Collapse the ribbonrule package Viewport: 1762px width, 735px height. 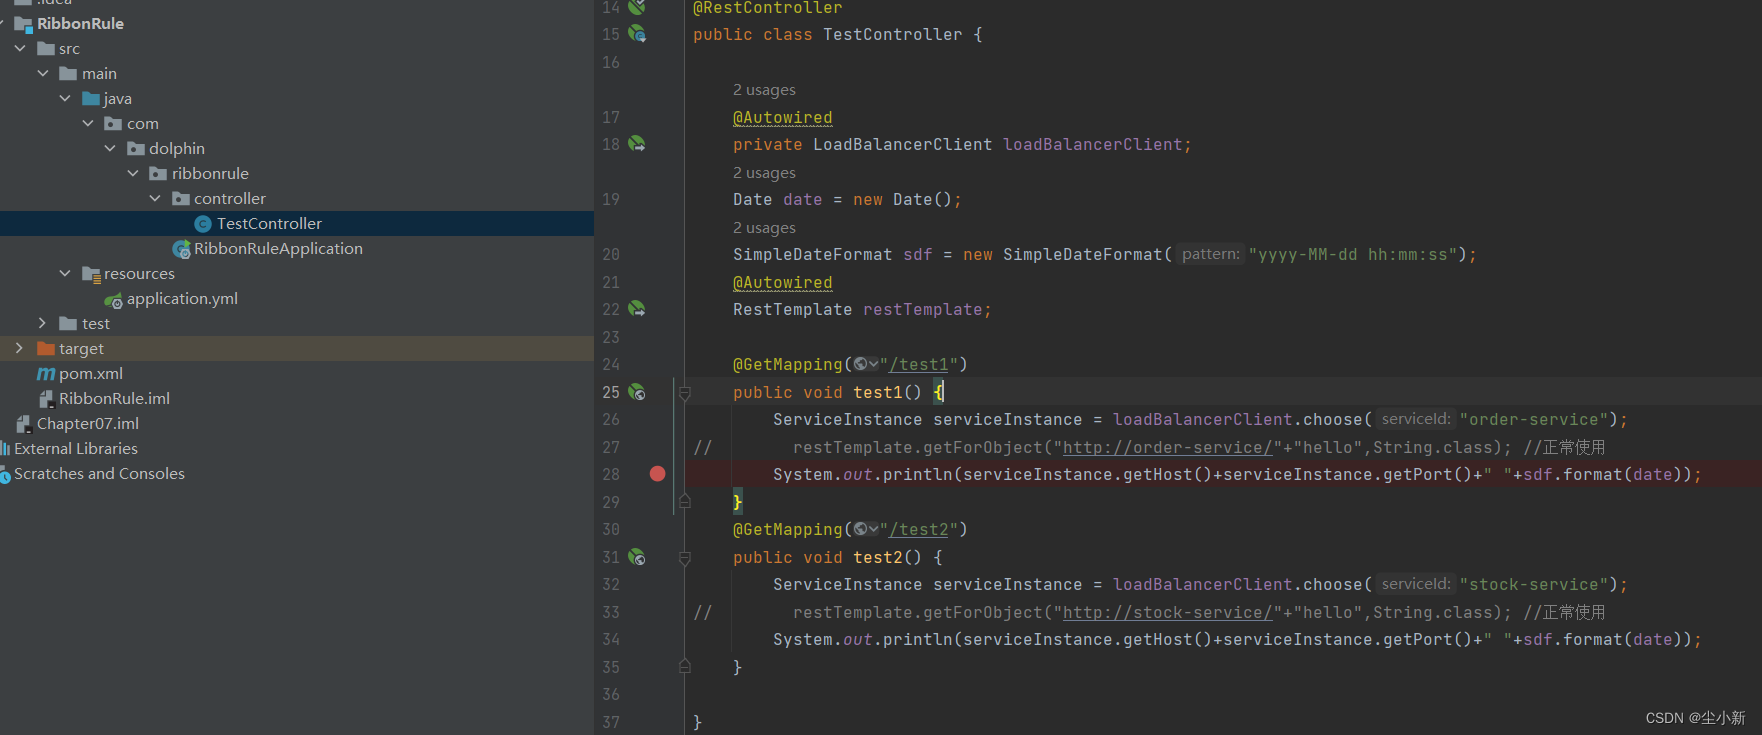tap(133, 173)
